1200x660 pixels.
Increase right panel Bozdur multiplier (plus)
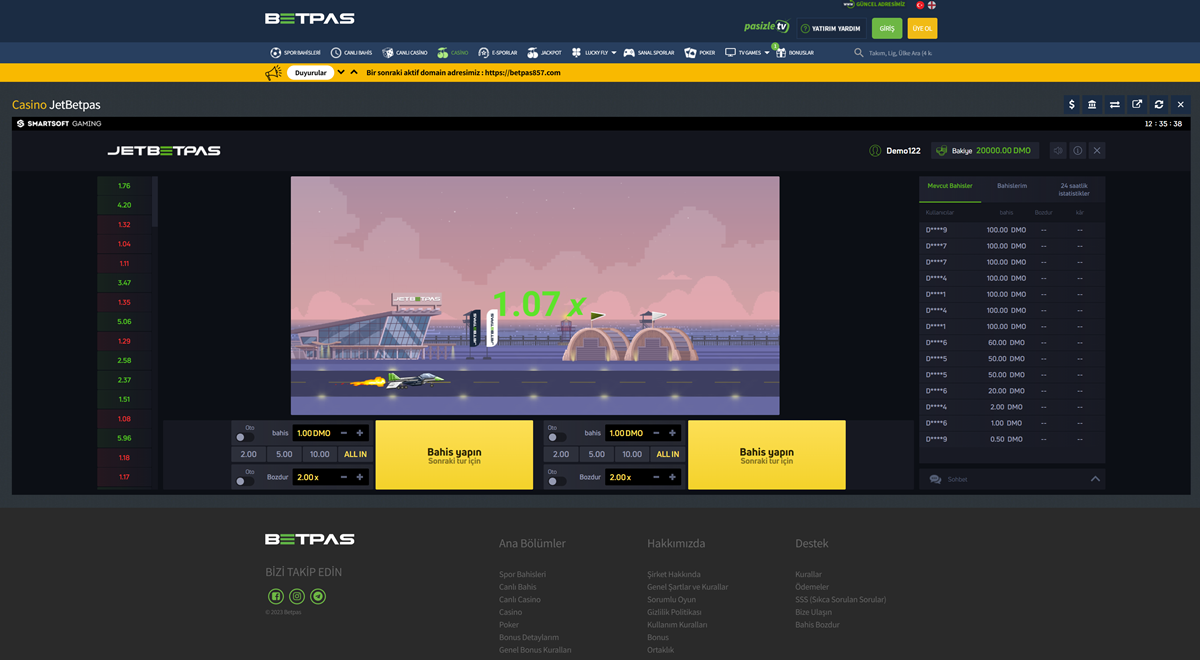coord(673,477)
